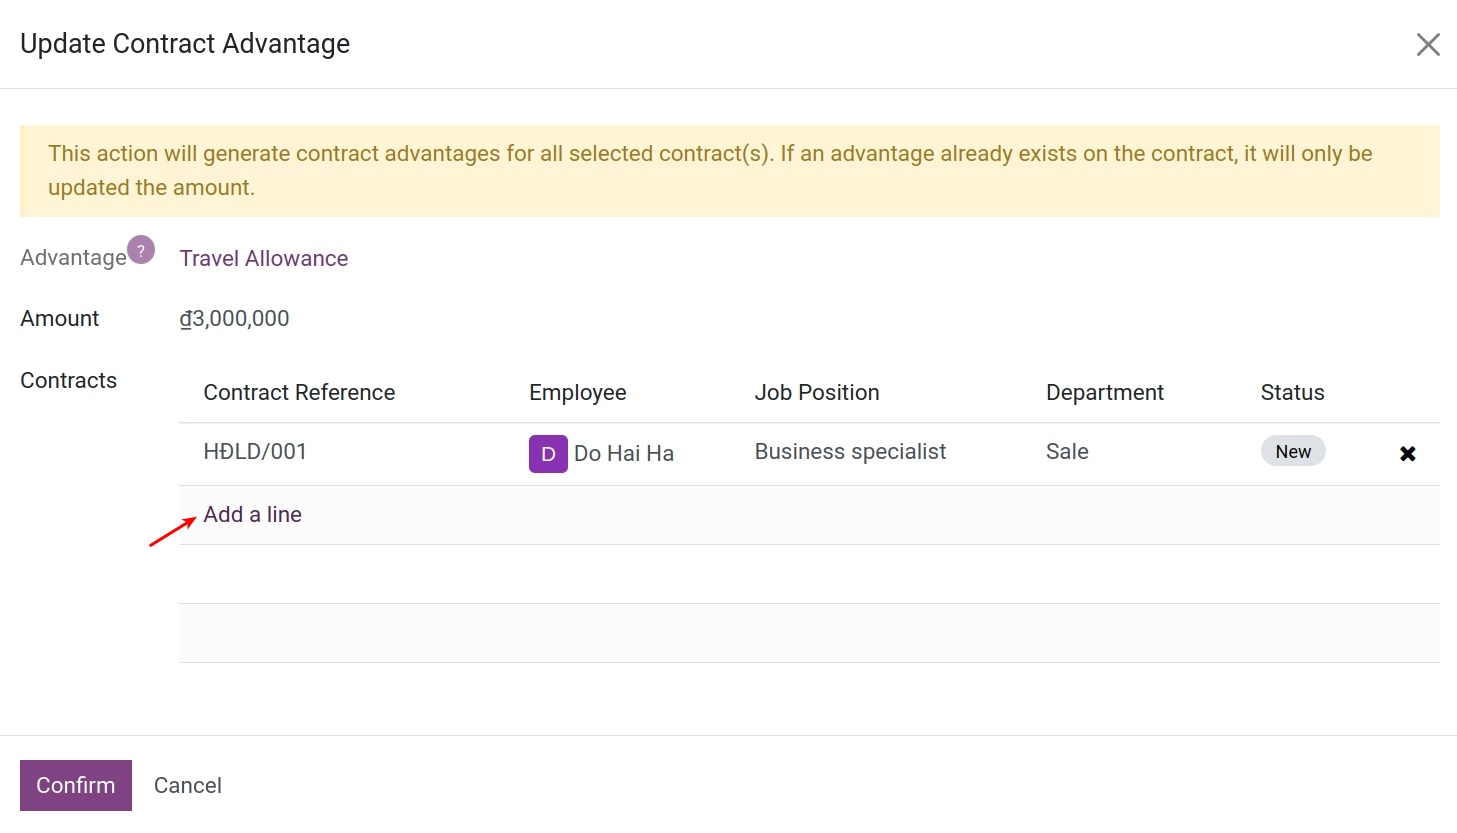This screenshot has width=1457, height=833.
Task: Click Add a line under contracts
Action: point(252,514)
